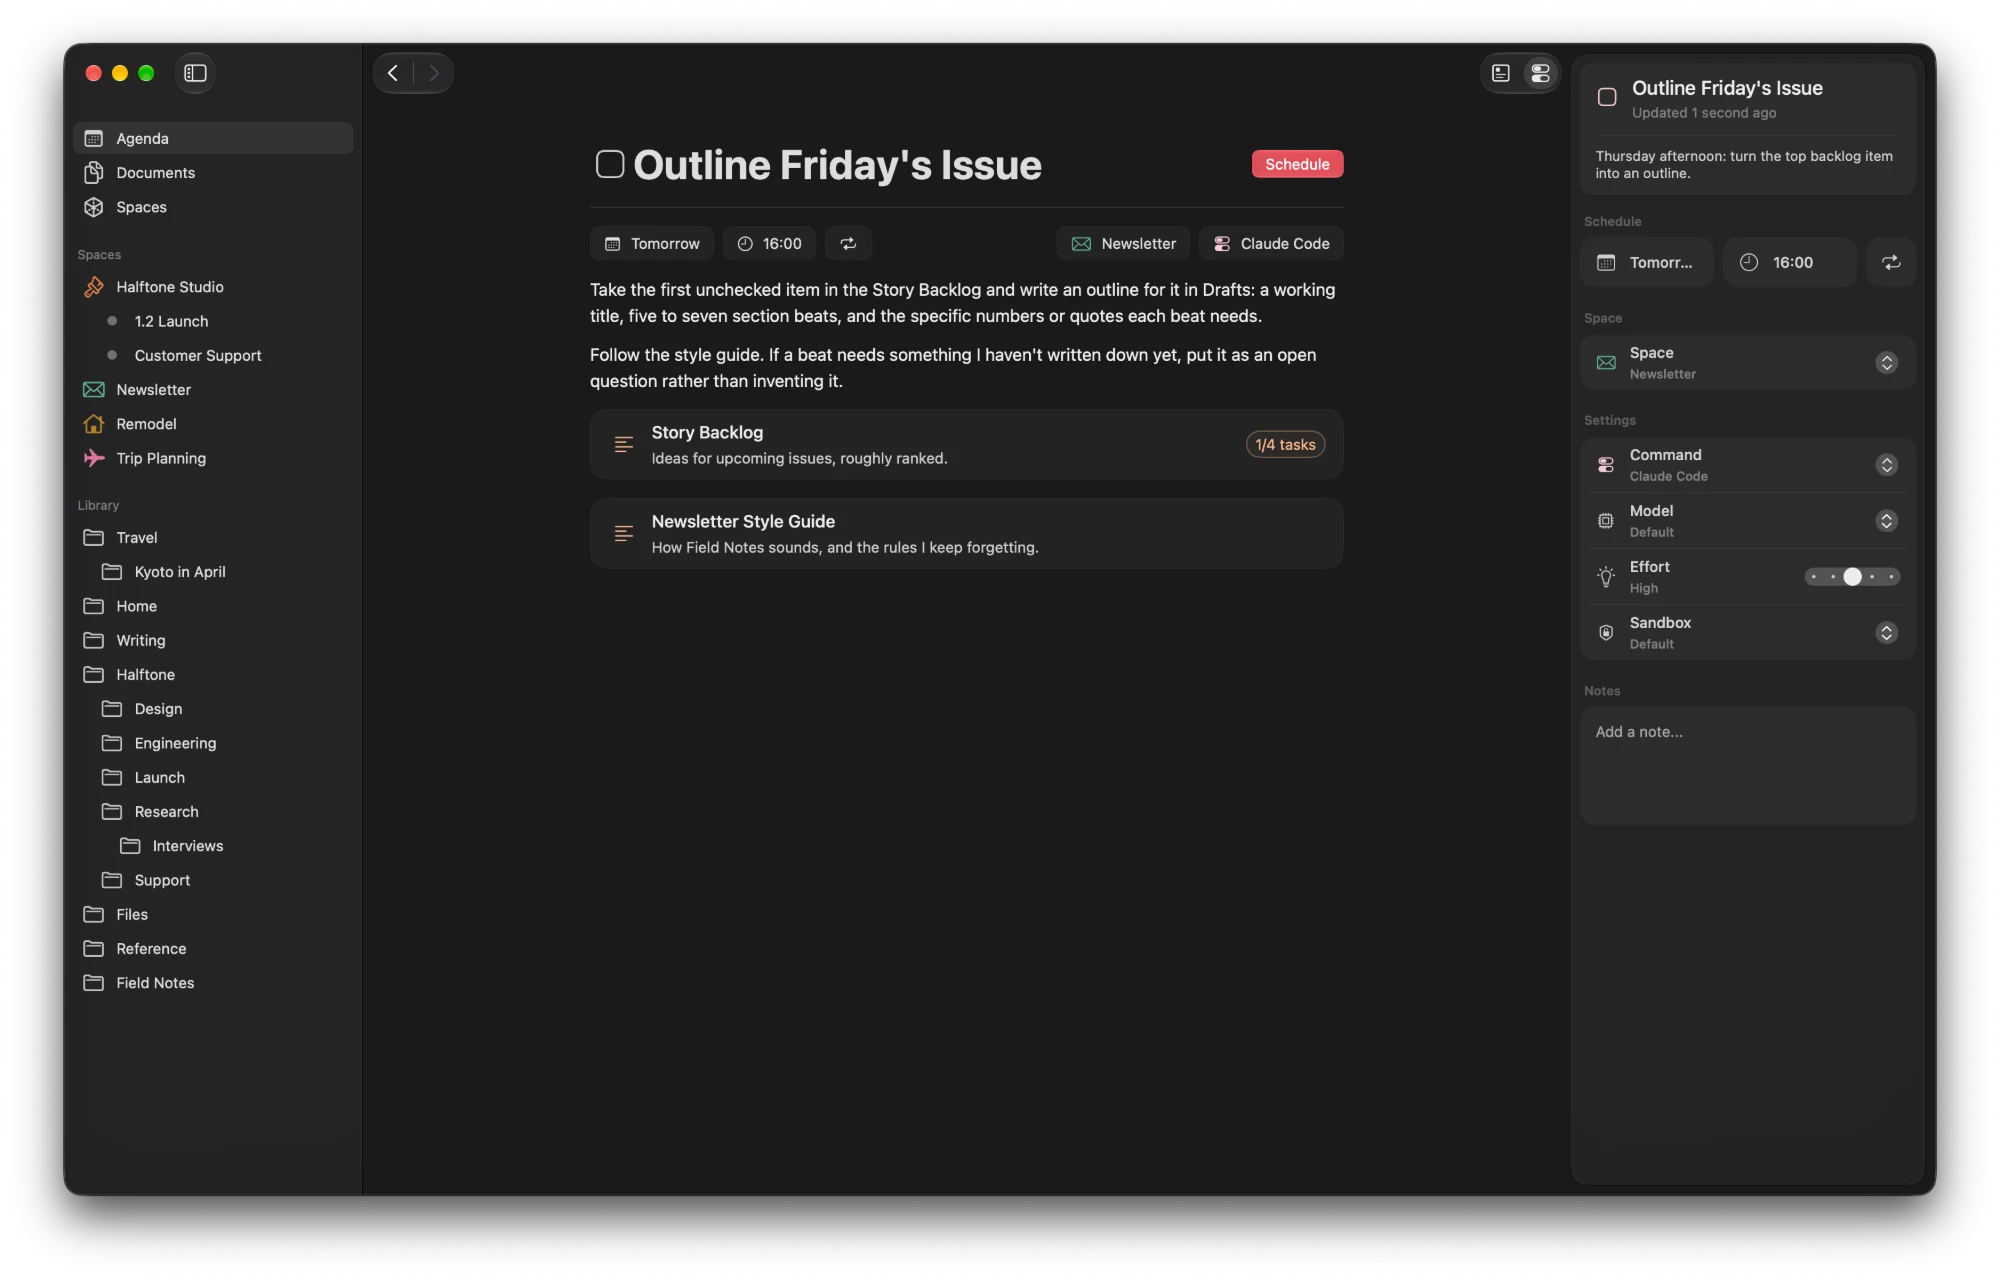The height and width of the screenshot is (1280, 2000).
Task: Open the 16:00 time picker in the inspector
Action: (x=1790, y=262)
